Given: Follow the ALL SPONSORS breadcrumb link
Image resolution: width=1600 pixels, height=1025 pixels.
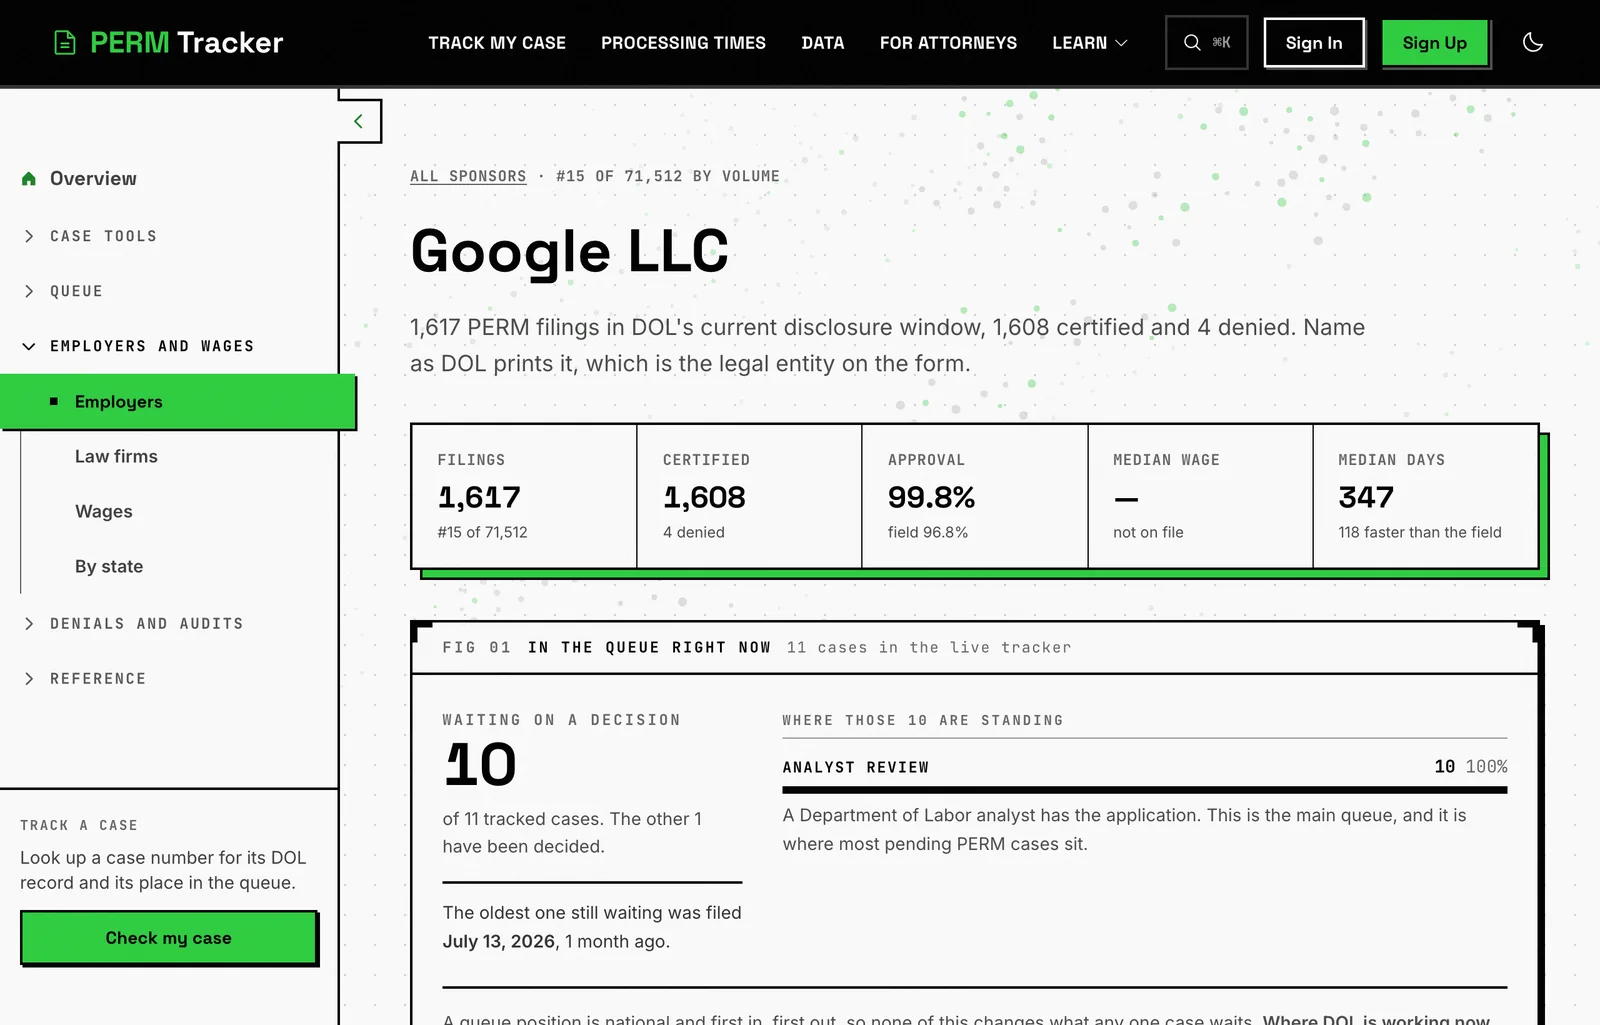Looking at the screenshot, I should coord(468,176).
